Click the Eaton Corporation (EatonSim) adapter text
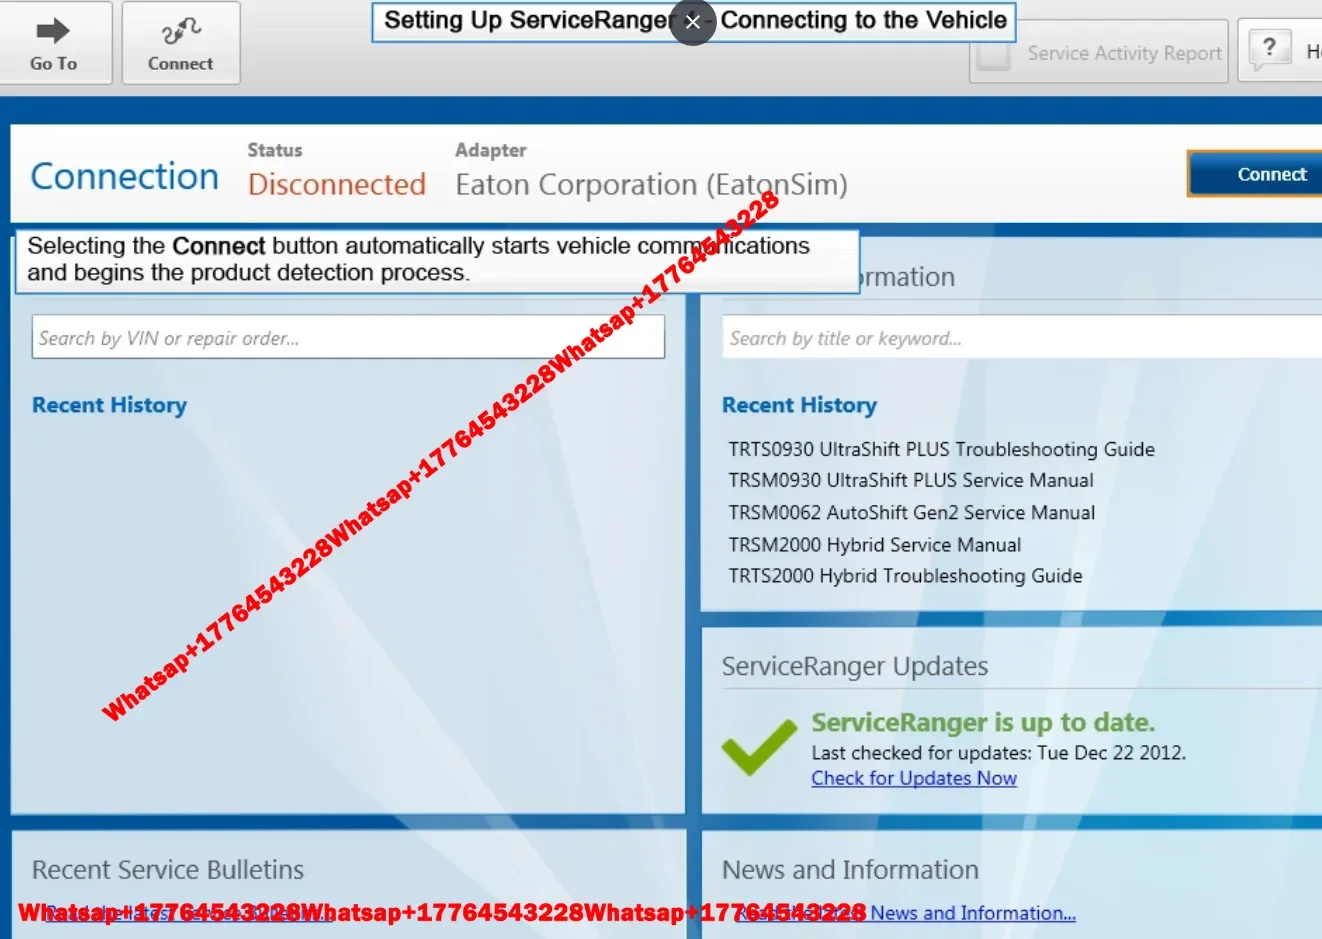1322x939 pixels. [x=651, y=185]
